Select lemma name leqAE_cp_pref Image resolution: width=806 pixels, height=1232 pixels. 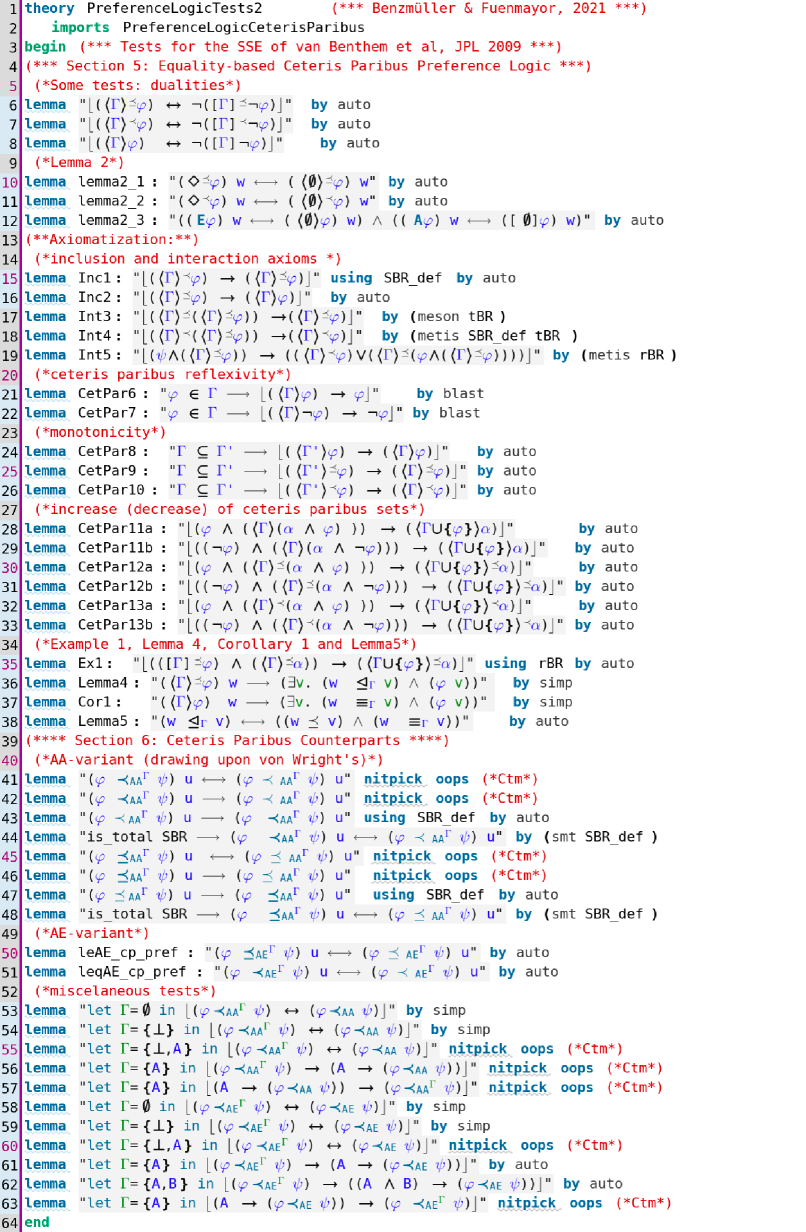137,971
